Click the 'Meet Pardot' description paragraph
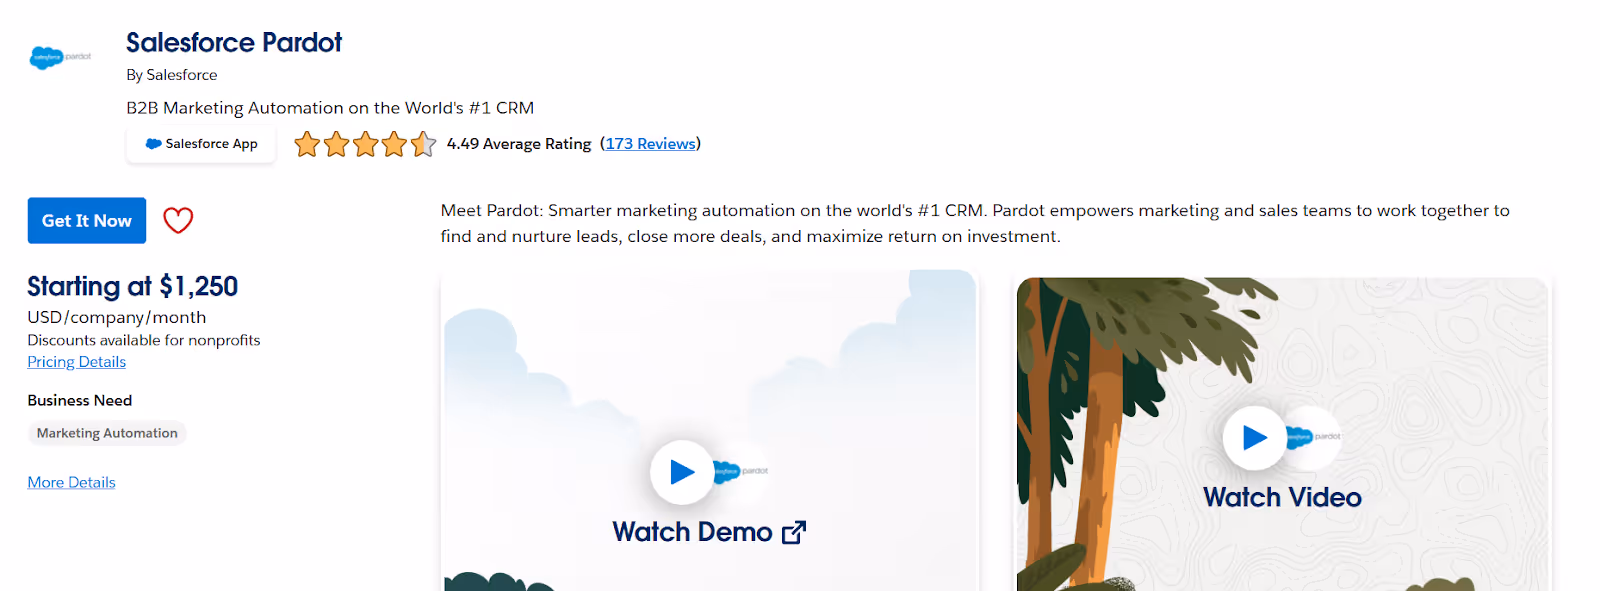This screenshot has width=1600, height=591. [975, 223]
